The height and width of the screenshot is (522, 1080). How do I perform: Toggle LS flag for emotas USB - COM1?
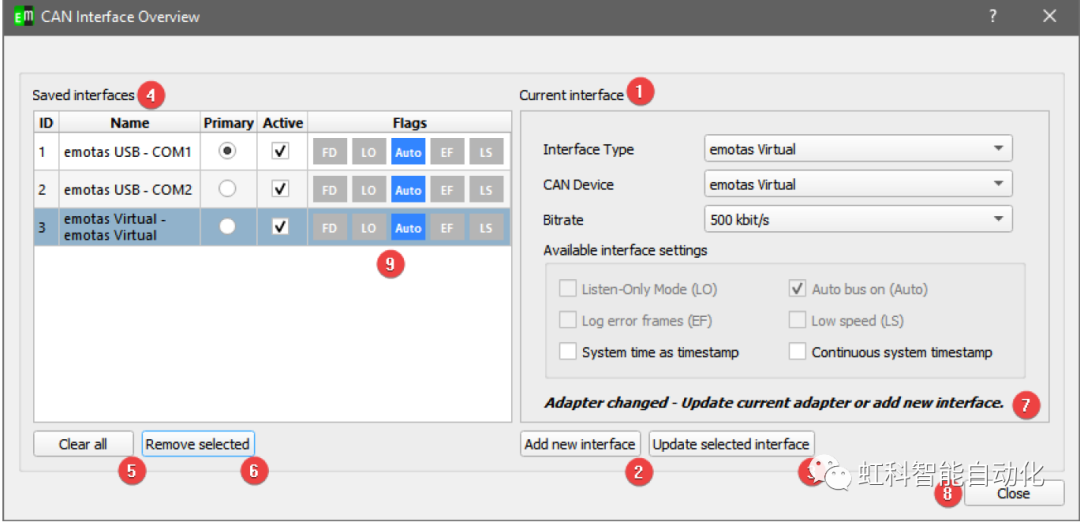coord(486,152)
